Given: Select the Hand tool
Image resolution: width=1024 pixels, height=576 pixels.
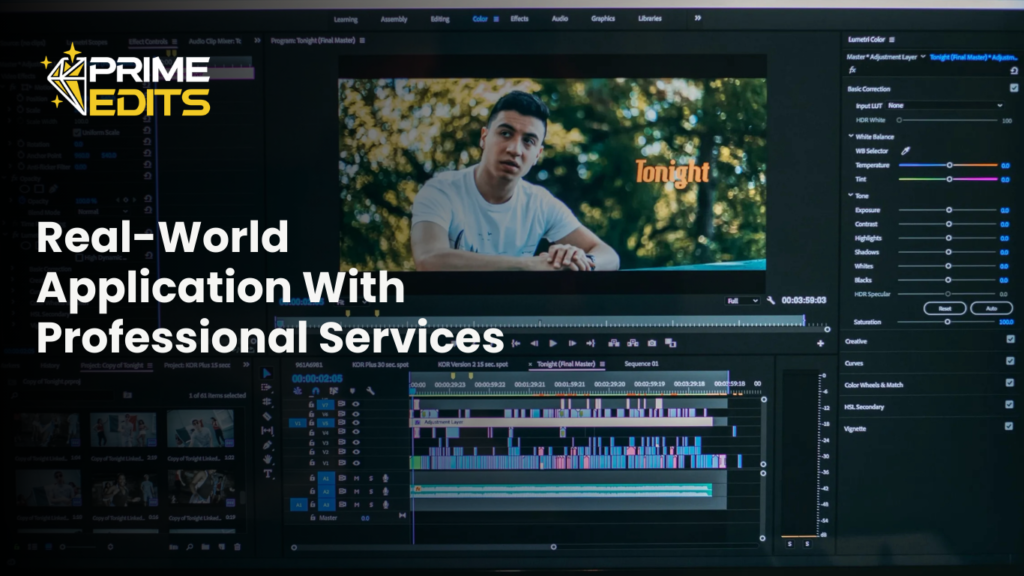Looking at the screenshot, I should pos(268,459).
